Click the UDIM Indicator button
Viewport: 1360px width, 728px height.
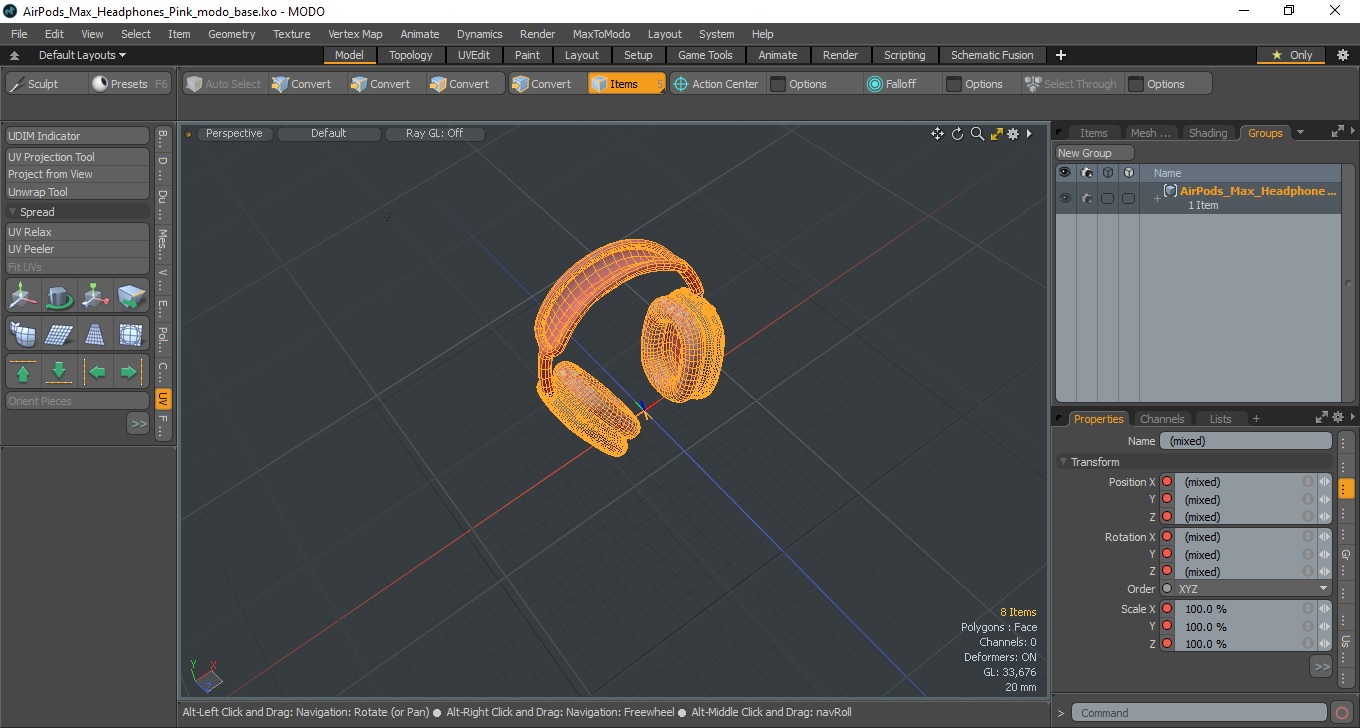click(x=78, y=136)
